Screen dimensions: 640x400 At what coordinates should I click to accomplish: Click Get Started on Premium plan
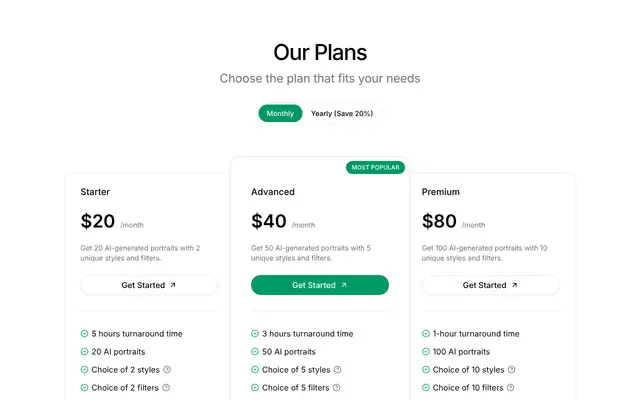490,285
